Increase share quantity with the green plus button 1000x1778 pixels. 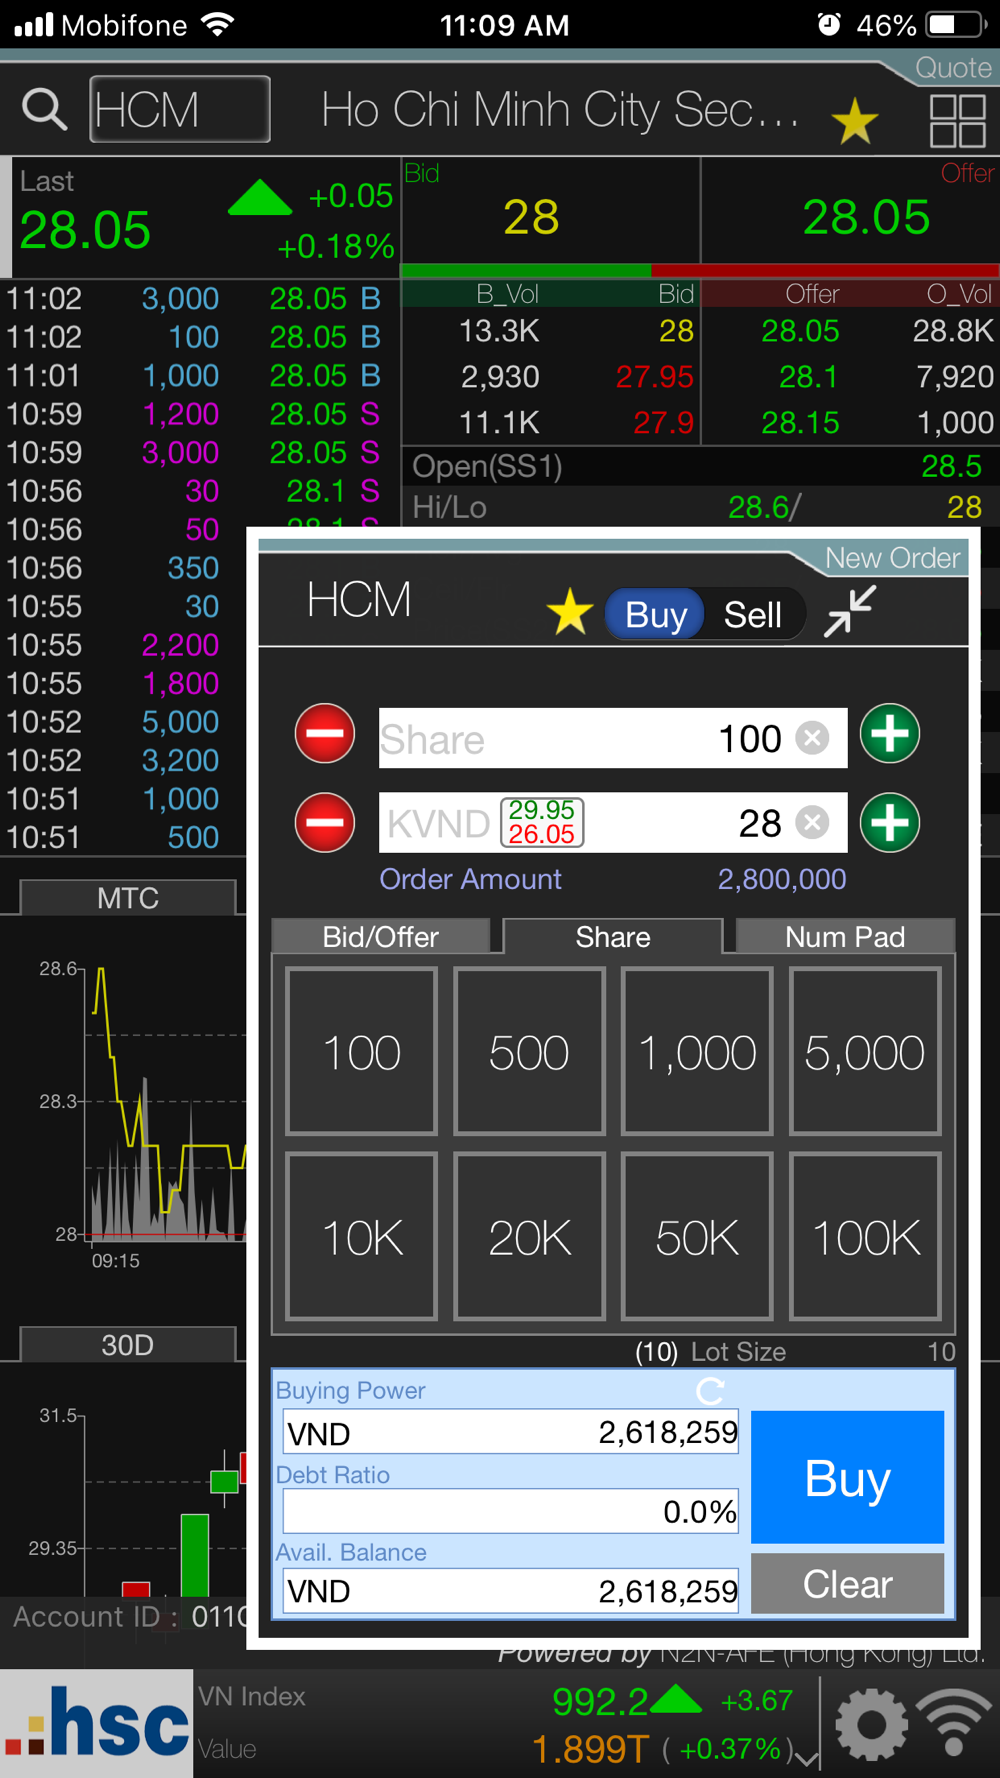point(890,734)
